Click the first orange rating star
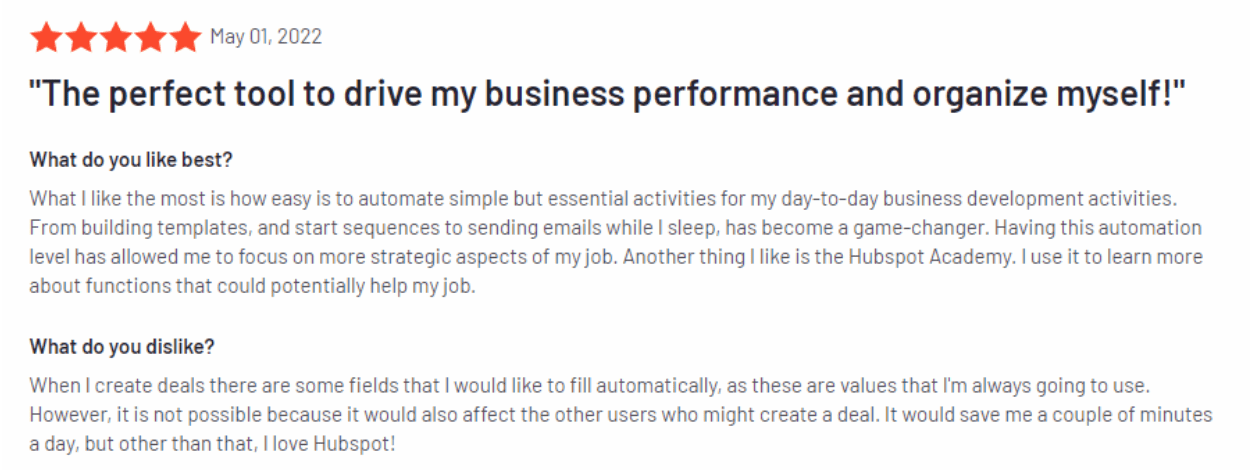This screenshot has height=472, width=1254. tap(46, 38)
